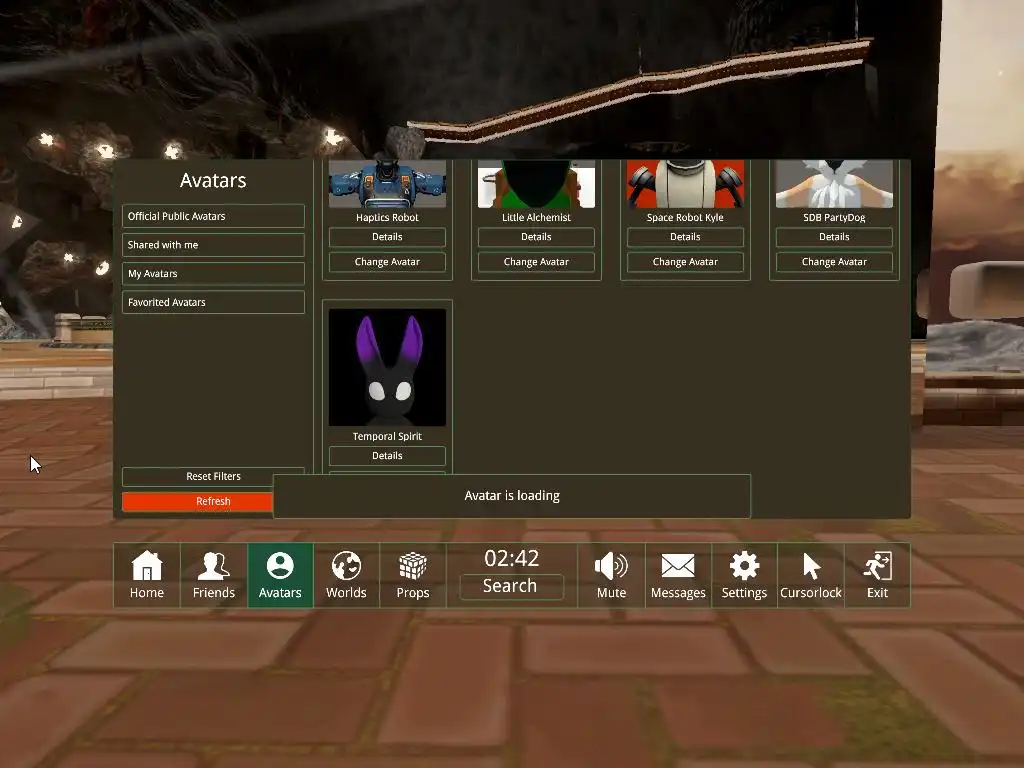Select the Haptics Robot thumbnail

[387, 184]
